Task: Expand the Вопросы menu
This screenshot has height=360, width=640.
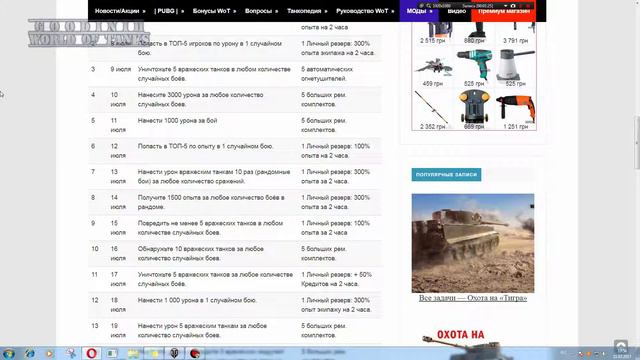Action: [261, 11]
